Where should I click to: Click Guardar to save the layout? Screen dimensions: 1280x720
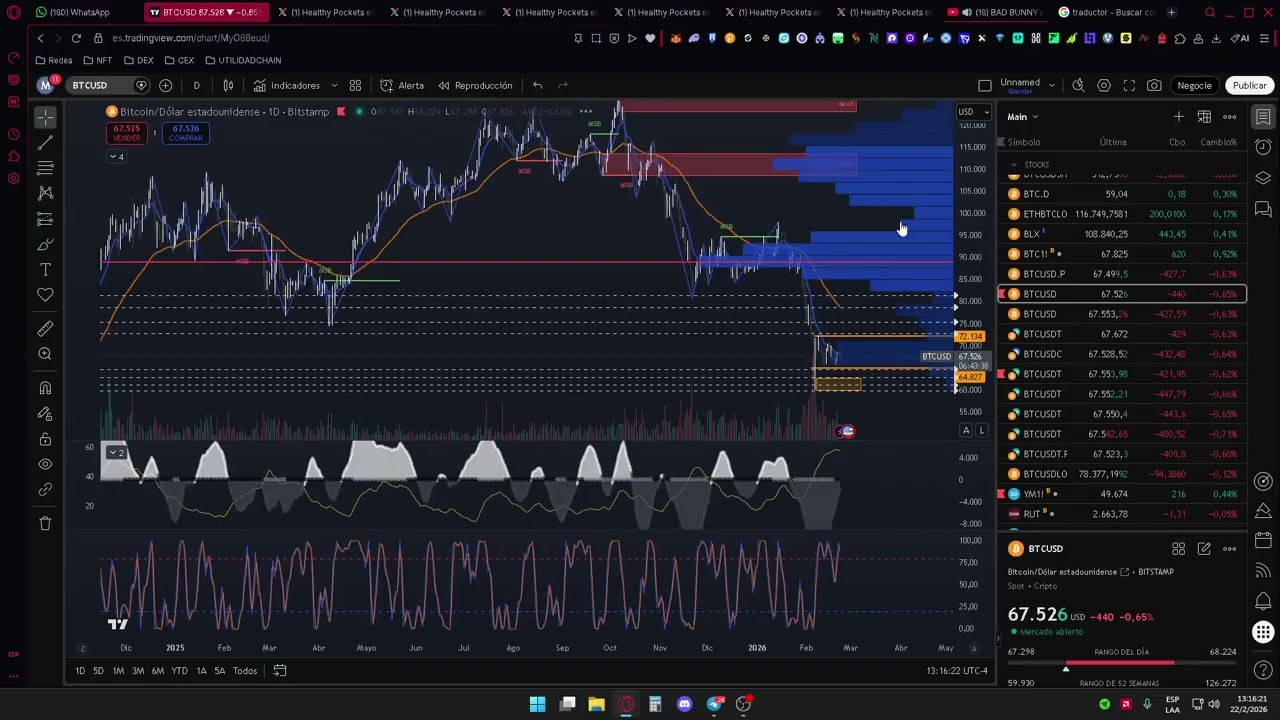pos(1020,91)
